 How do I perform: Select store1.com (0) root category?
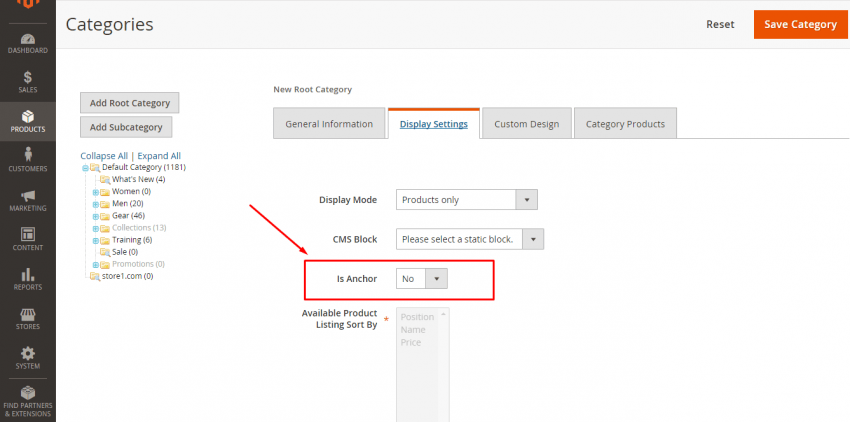coord(127,276)
